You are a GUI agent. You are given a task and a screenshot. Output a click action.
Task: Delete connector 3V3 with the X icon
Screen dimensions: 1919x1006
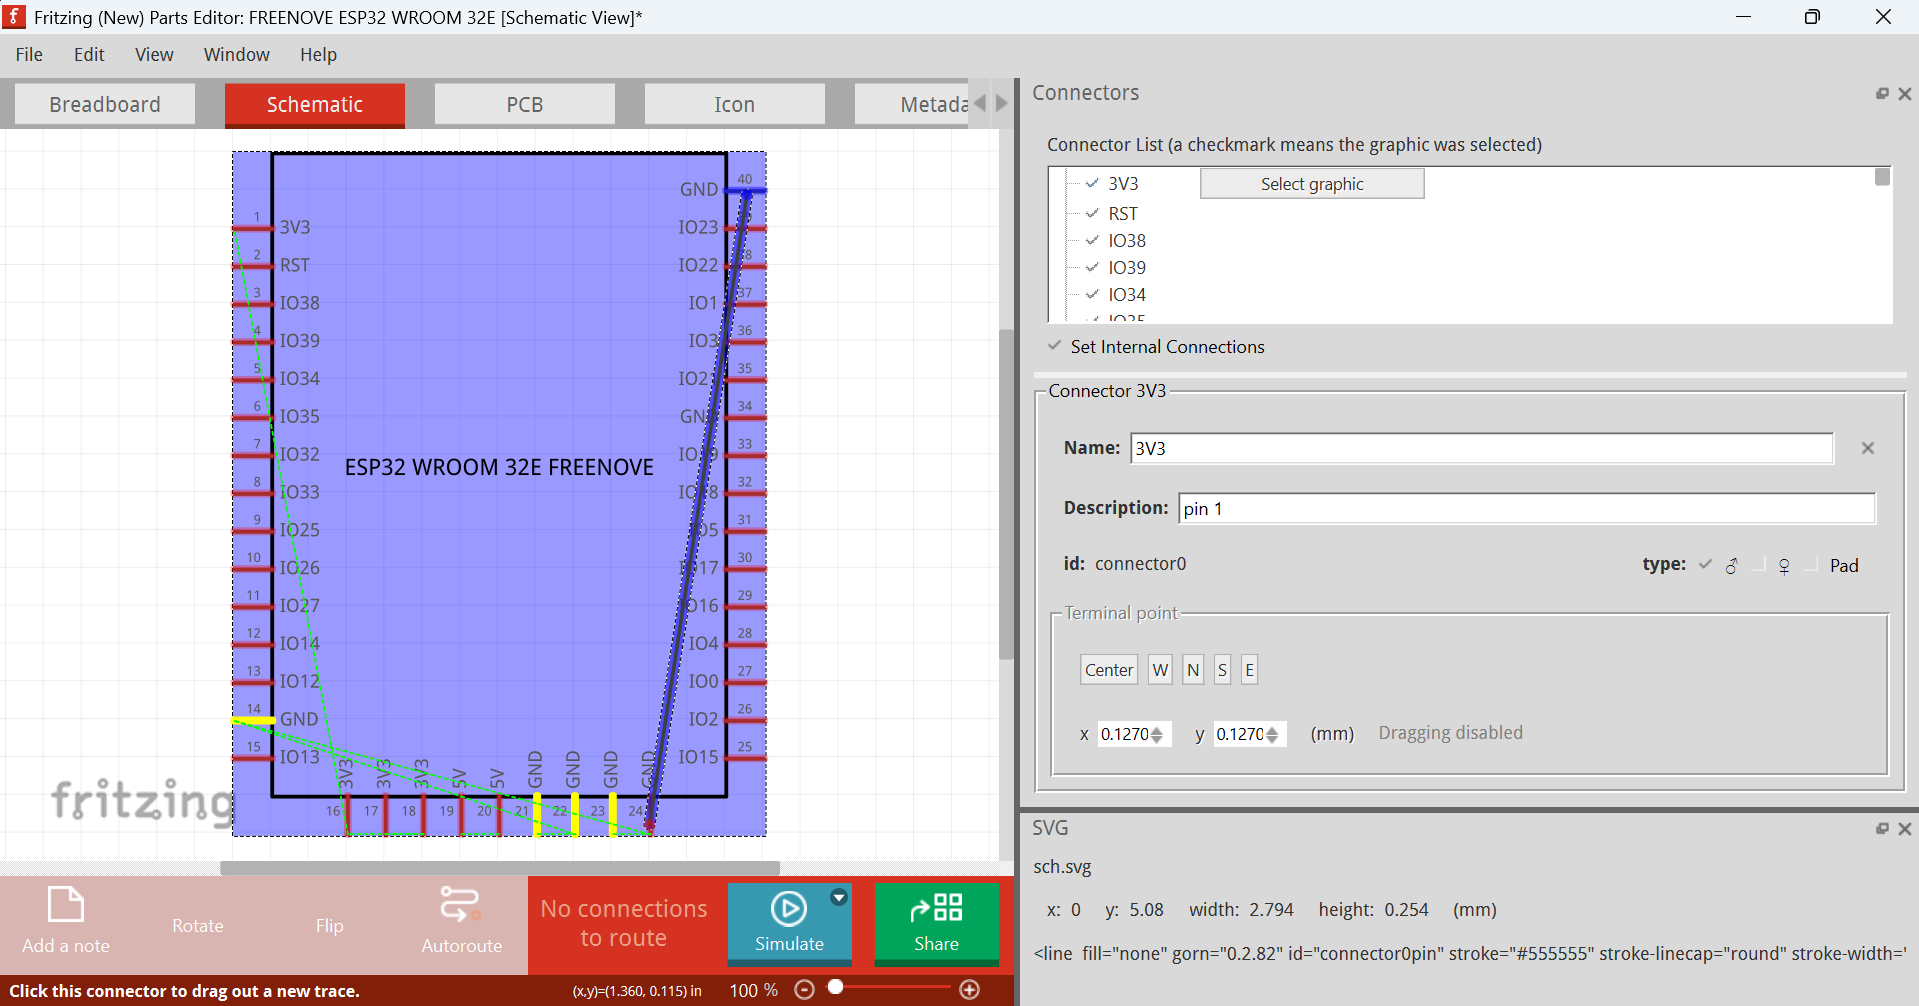1867,448
